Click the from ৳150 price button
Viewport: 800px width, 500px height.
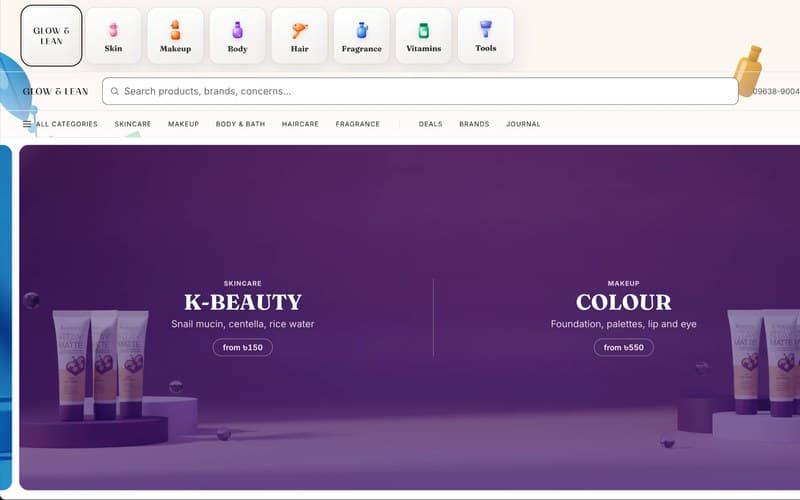tap(243, 347)
